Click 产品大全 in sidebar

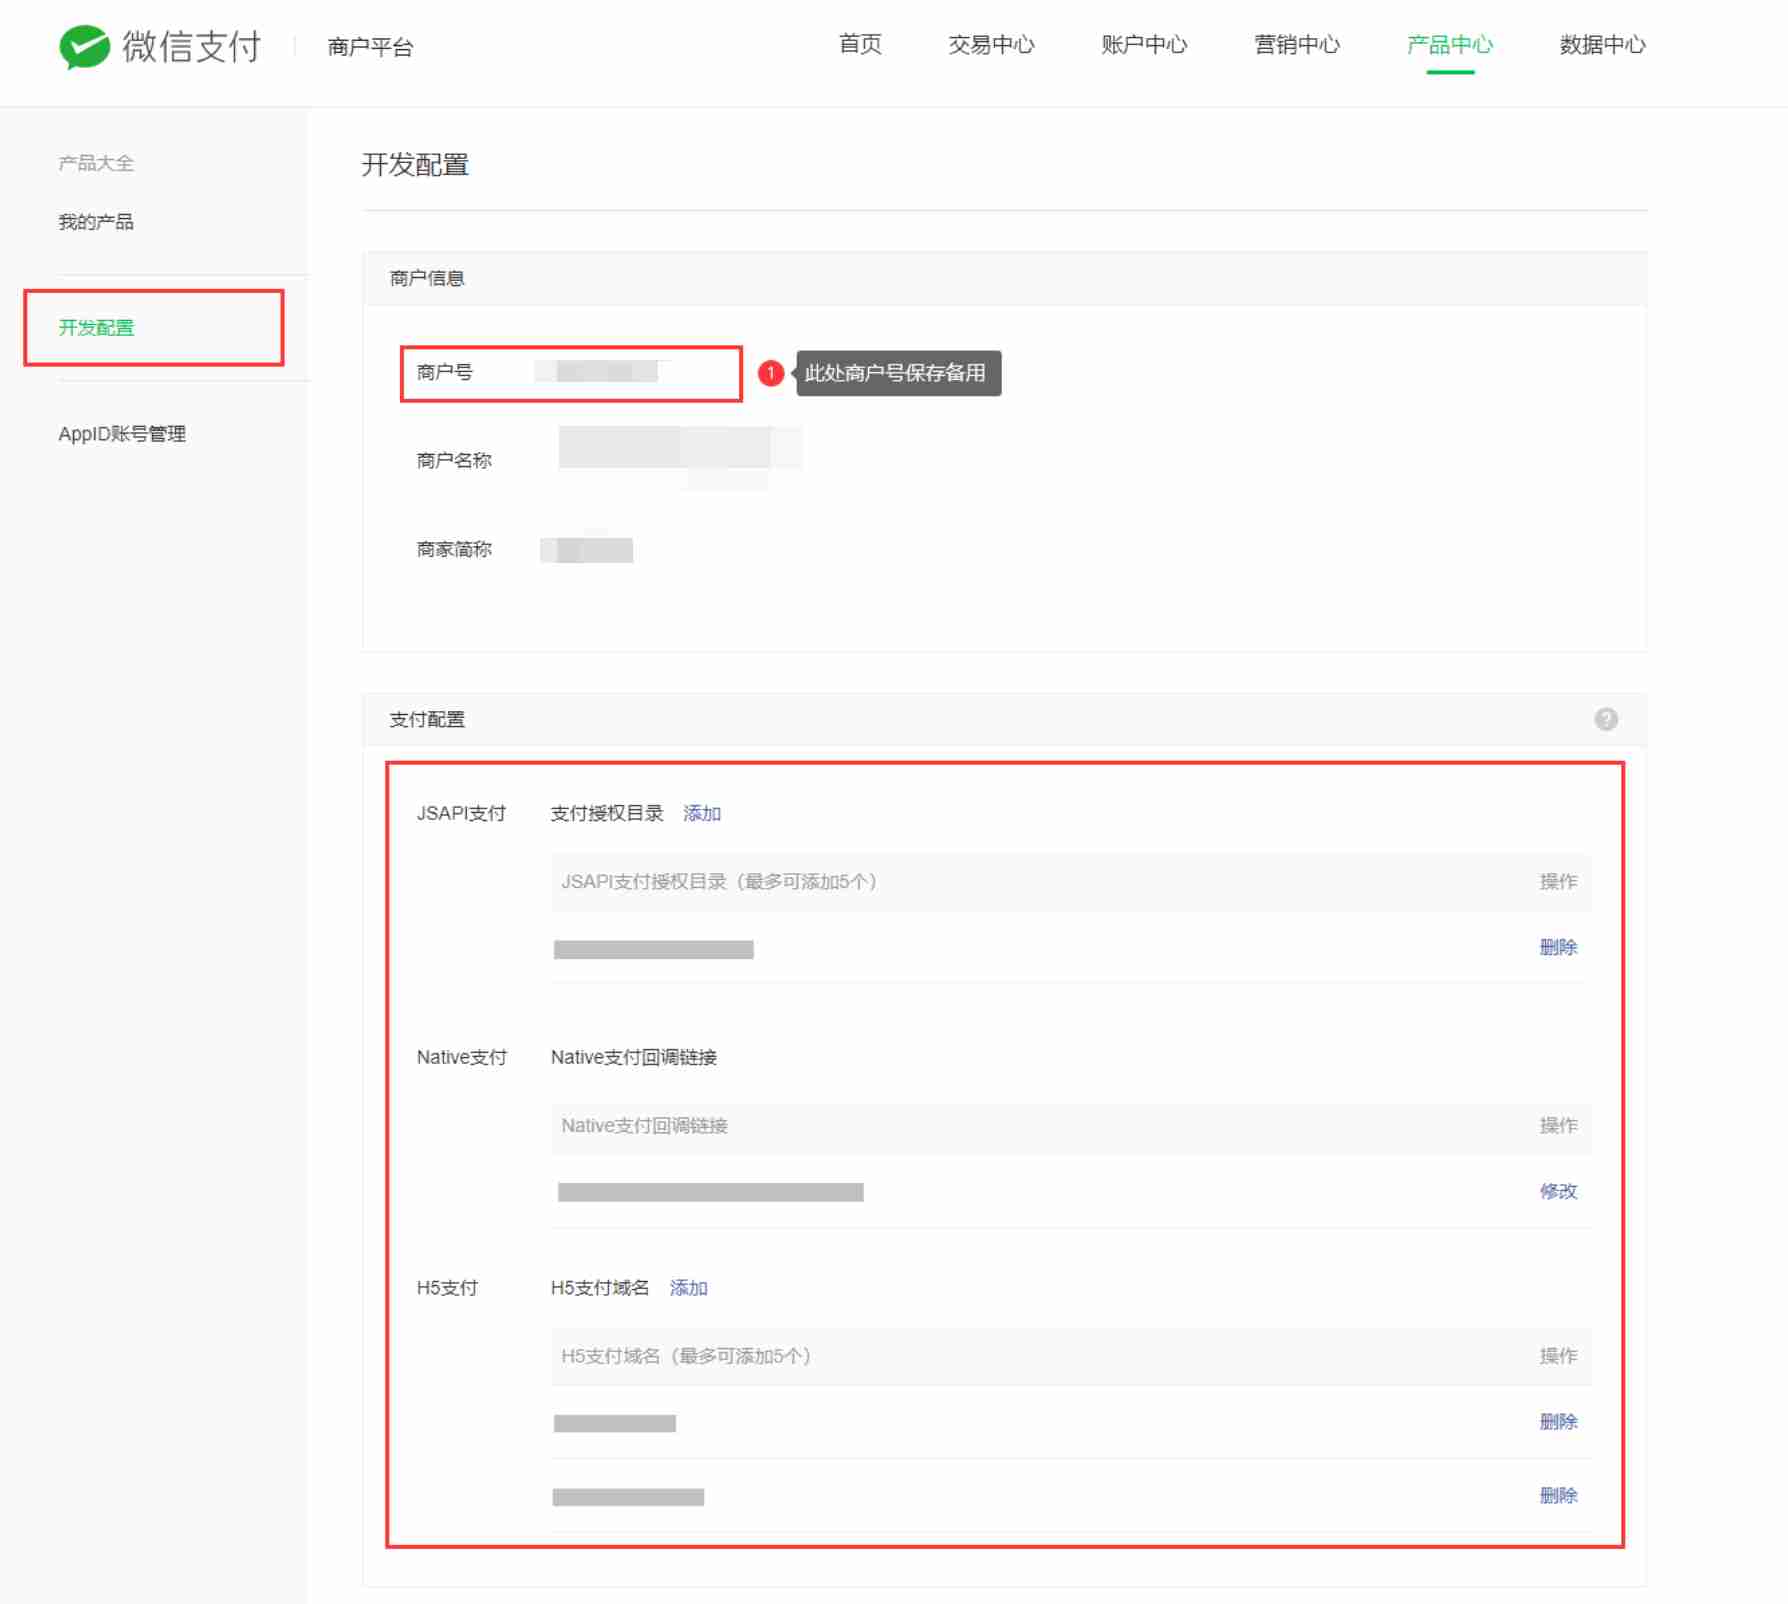[96, 163]
